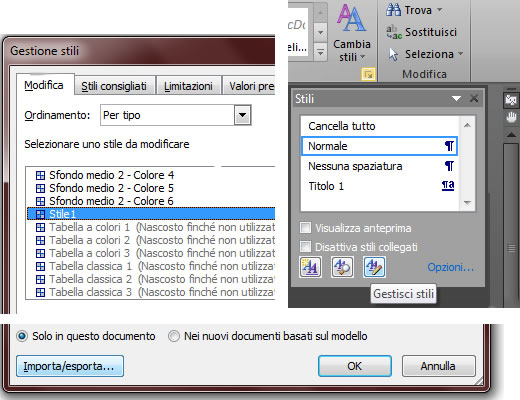Click the Gestisci stili icon button
520x400 pixels.
pos(374,267)
